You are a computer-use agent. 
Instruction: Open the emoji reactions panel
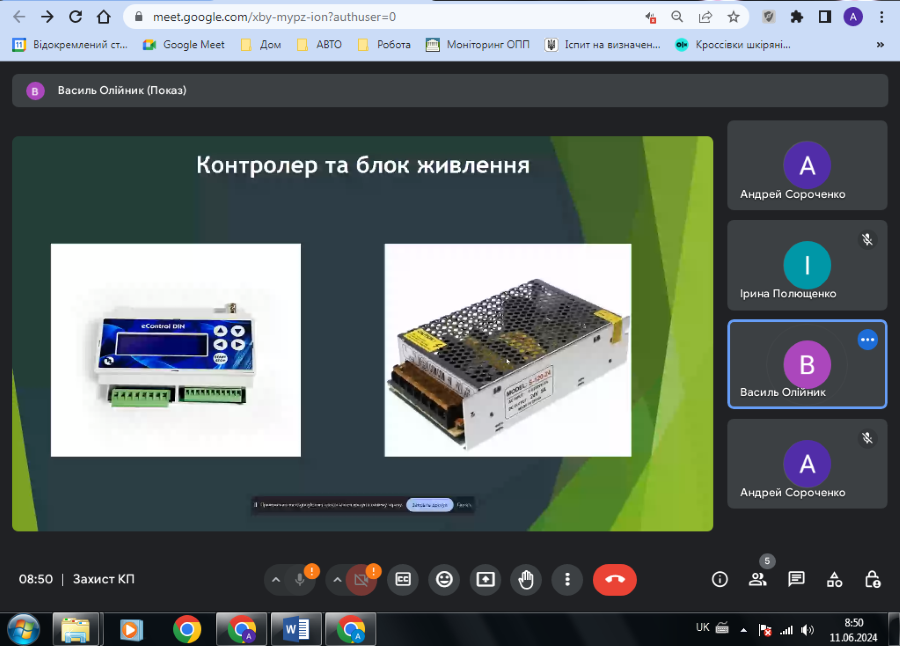pyautogui.click(x=444, y=579)
